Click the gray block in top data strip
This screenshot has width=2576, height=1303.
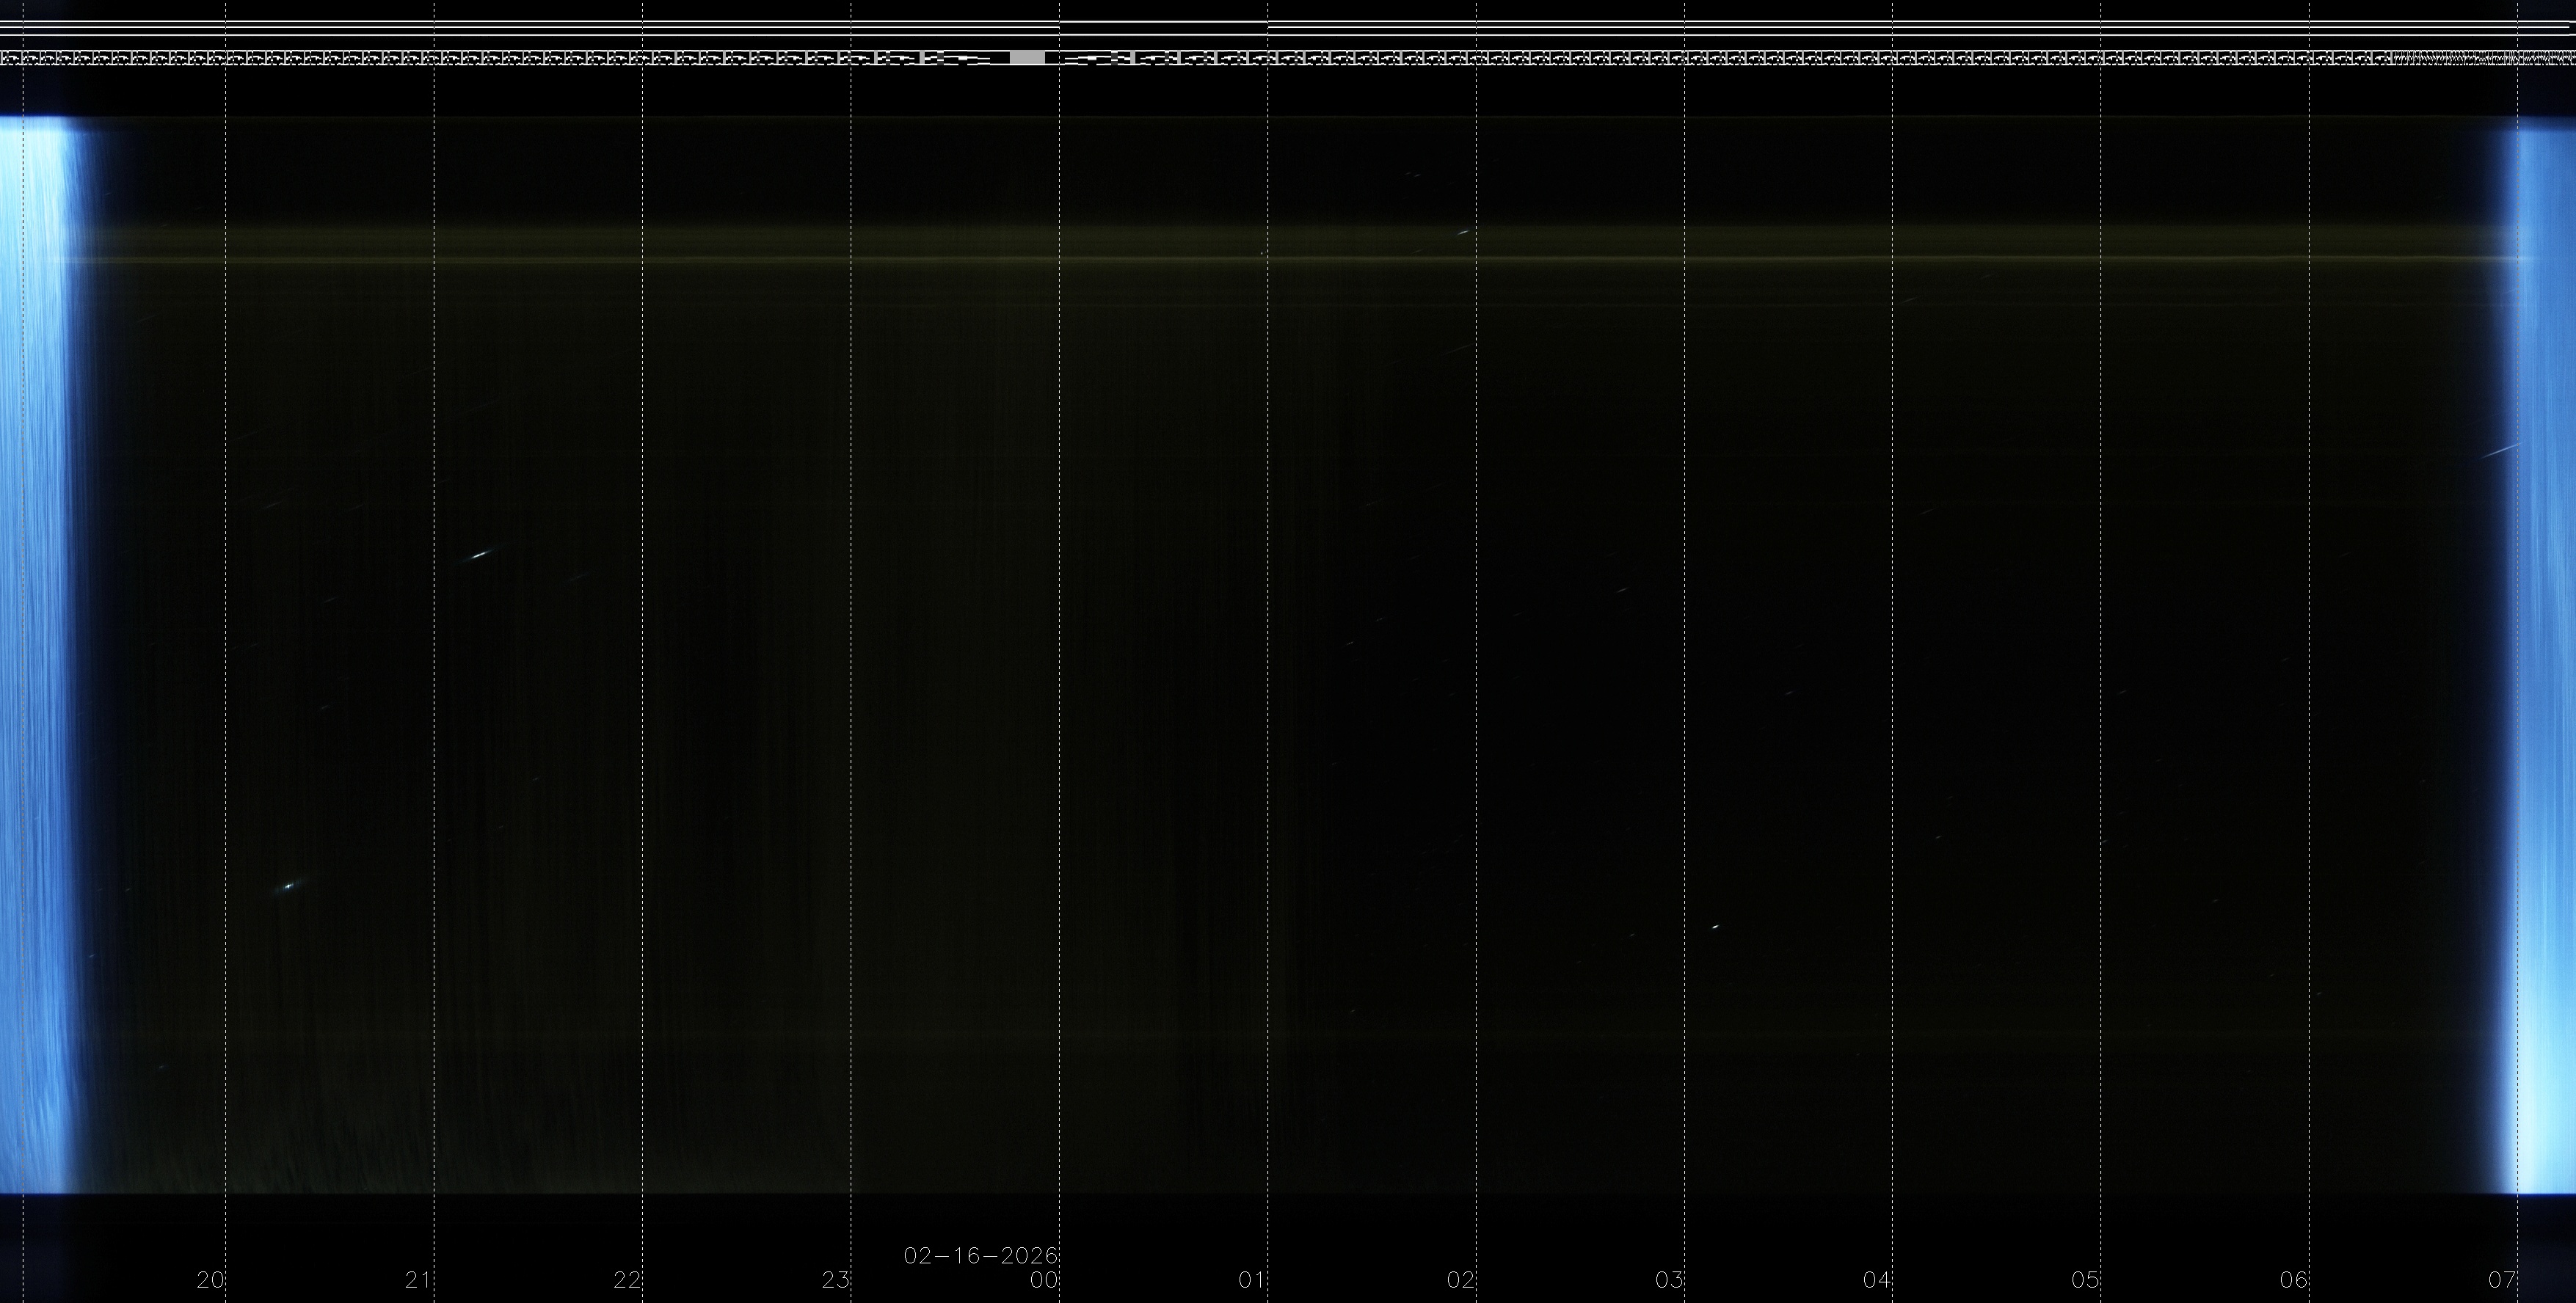[x=1027, y=58]
